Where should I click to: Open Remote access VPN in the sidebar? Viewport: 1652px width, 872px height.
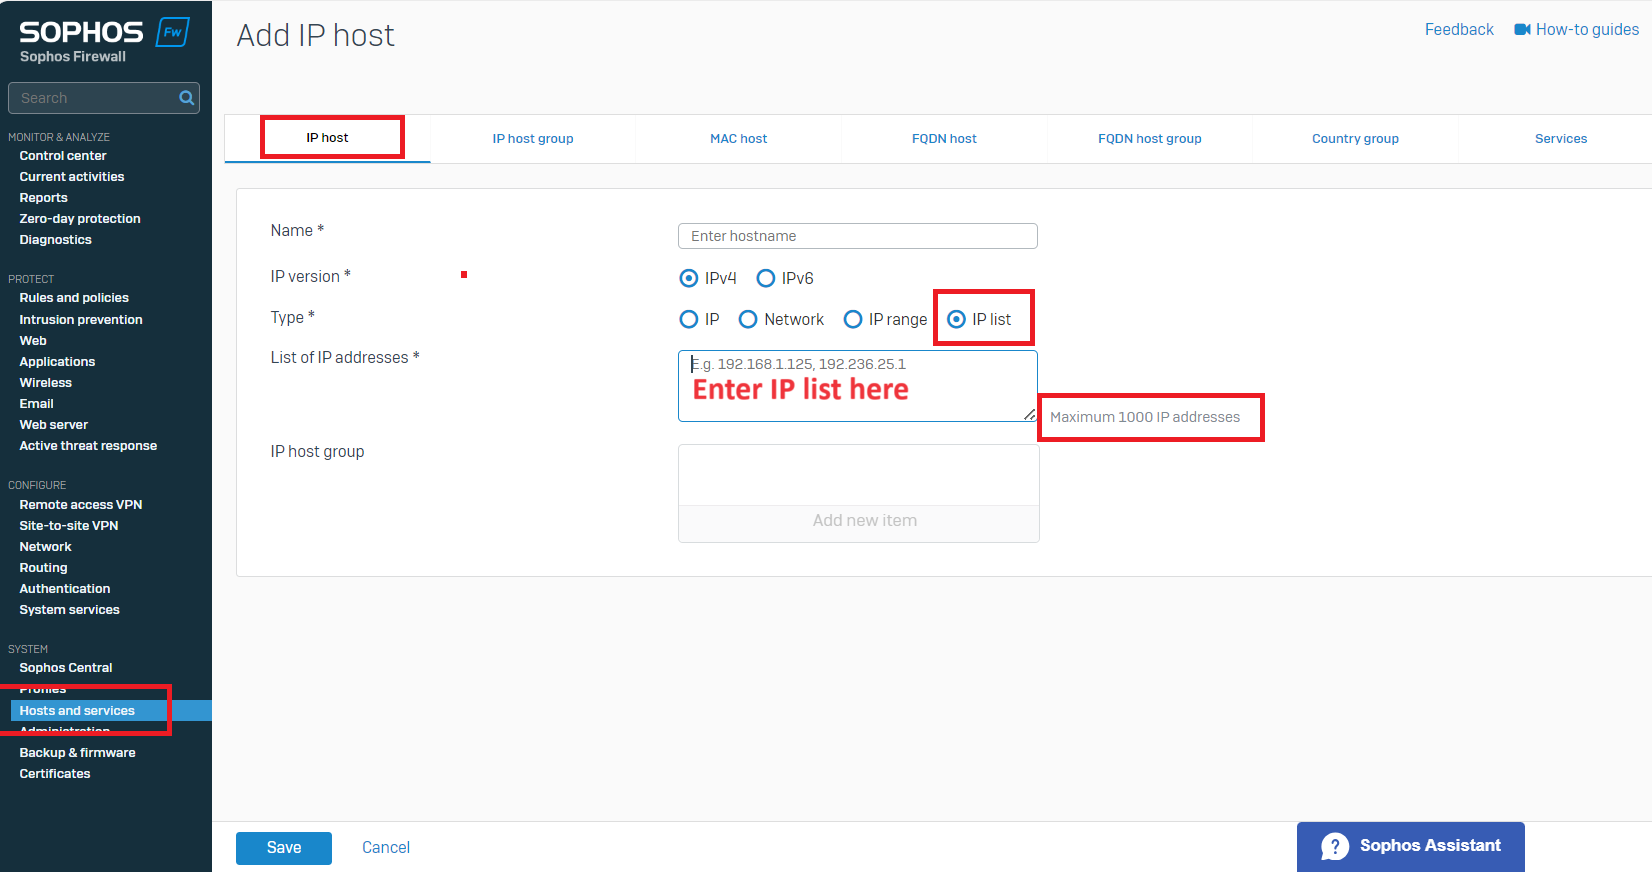[81, 505]
